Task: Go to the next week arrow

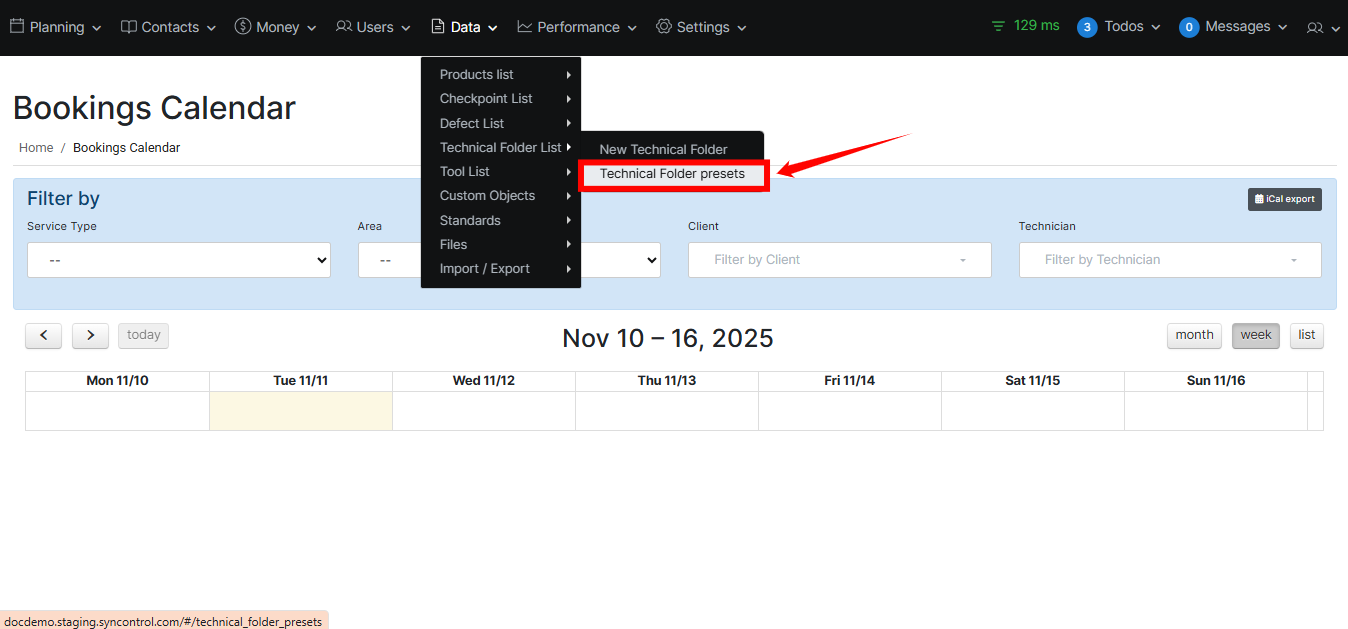Action: point(90,336)
